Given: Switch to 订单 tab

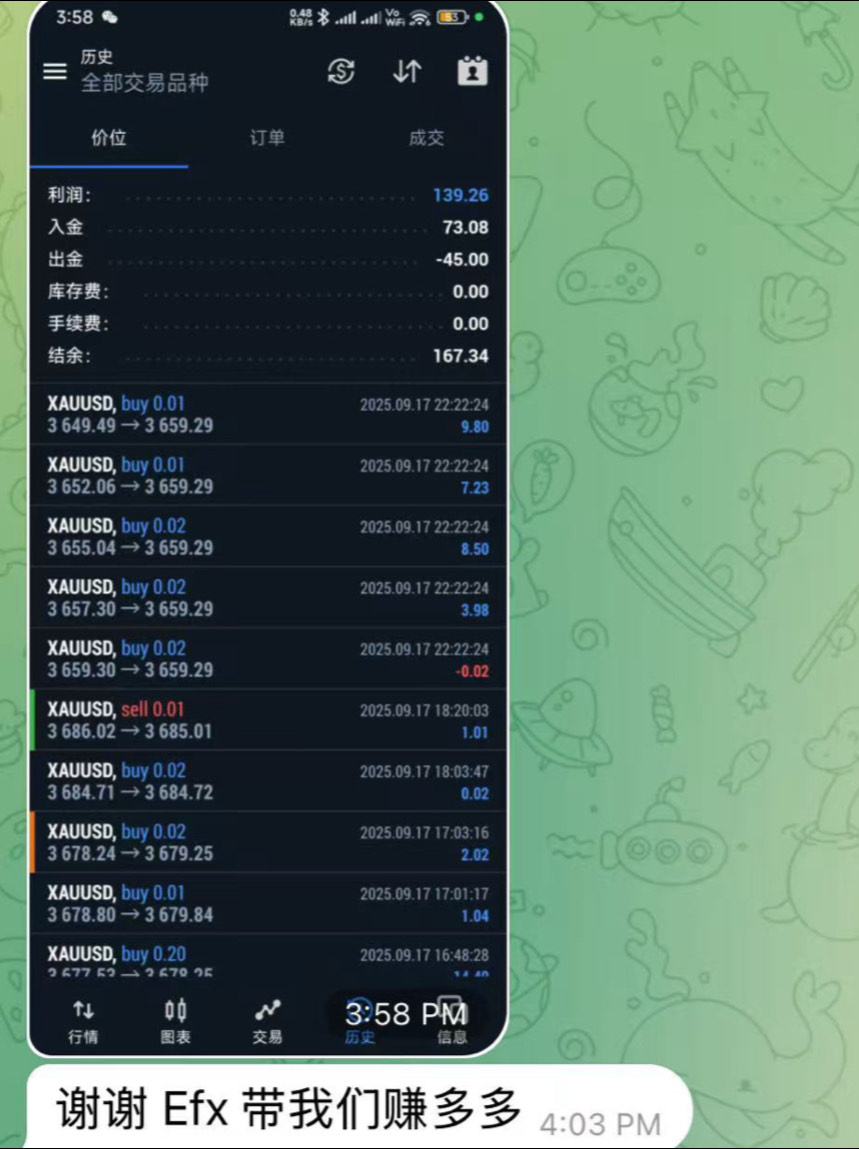Looking at the screenshot, I should (x=268, y=138).
